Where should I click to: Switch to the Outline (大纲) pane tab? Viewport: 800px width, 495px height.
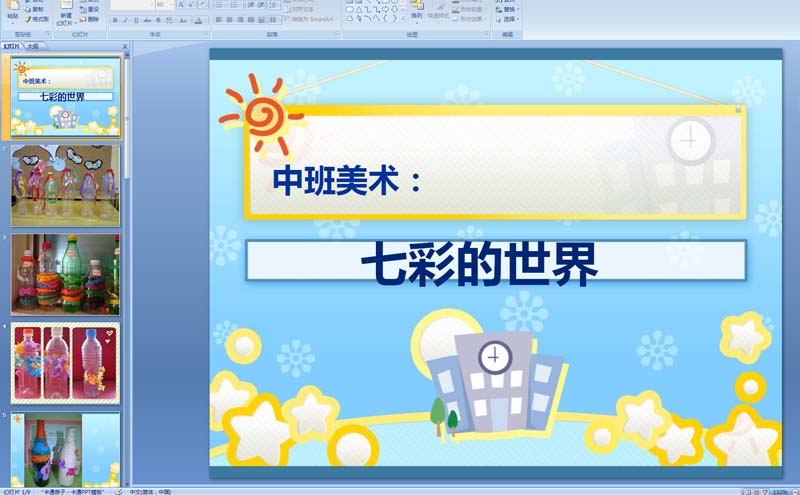coord(33,46)
